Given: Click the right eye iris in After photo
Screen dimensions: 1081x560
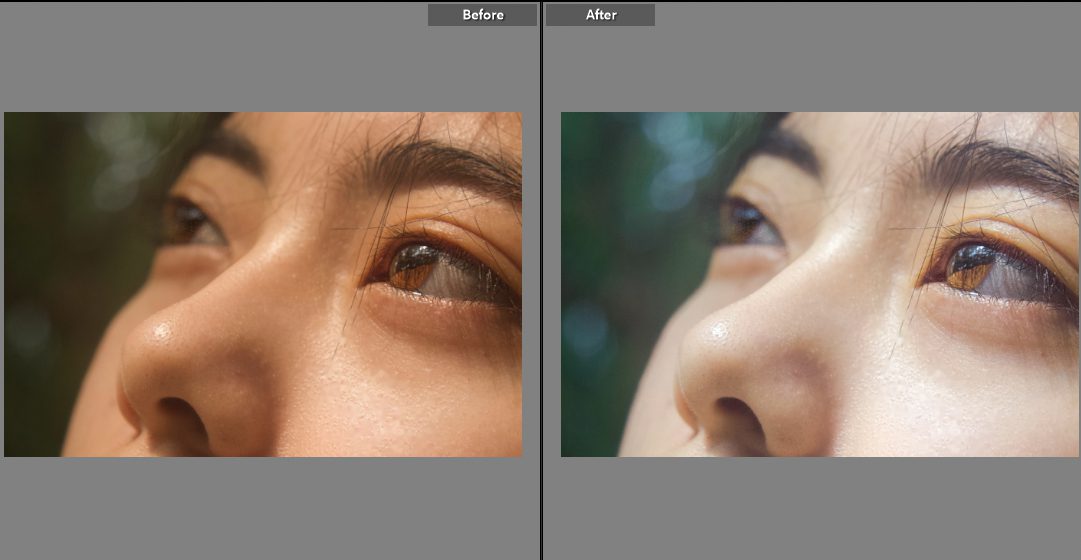Looking at the screenshot, I should 969,268.
